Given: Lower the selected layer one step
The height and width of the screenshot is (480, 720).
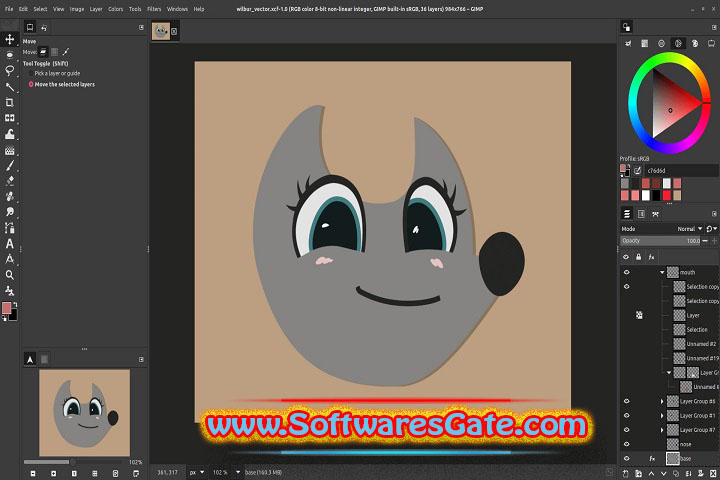Looking at the screenshot, I should [x=664, y=474].
